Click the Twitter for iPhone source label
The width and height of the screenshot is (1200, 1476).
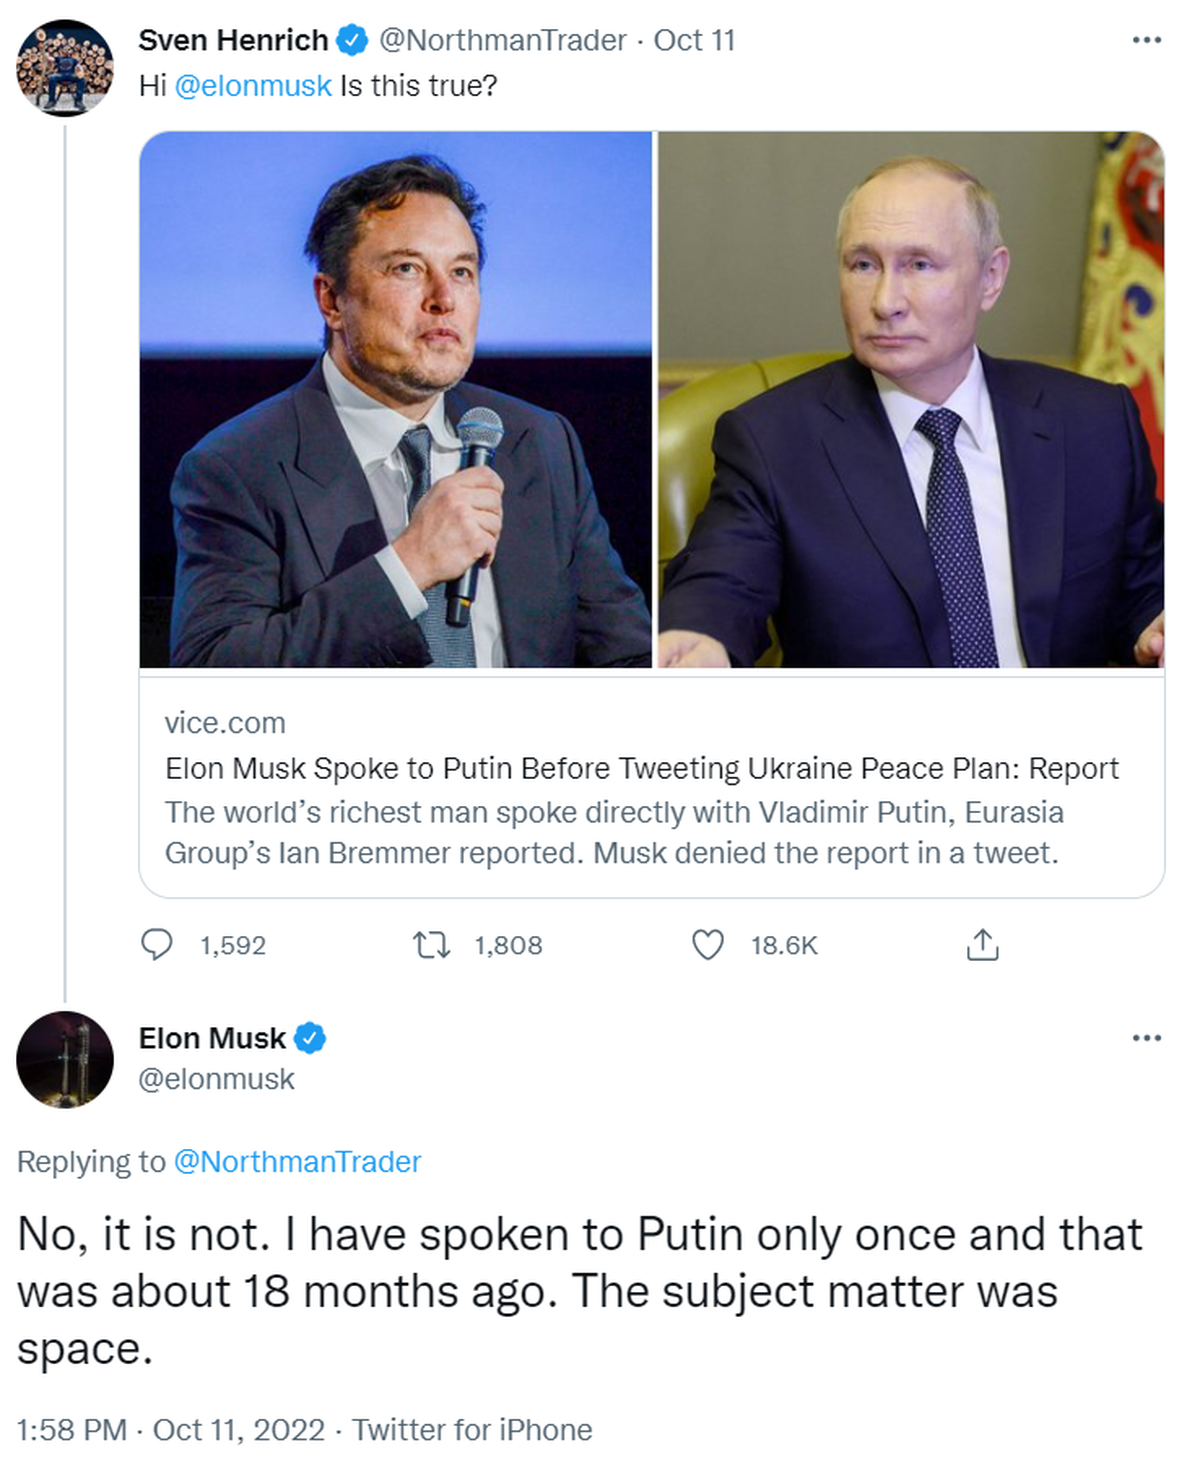click(x=472, y=1429)
